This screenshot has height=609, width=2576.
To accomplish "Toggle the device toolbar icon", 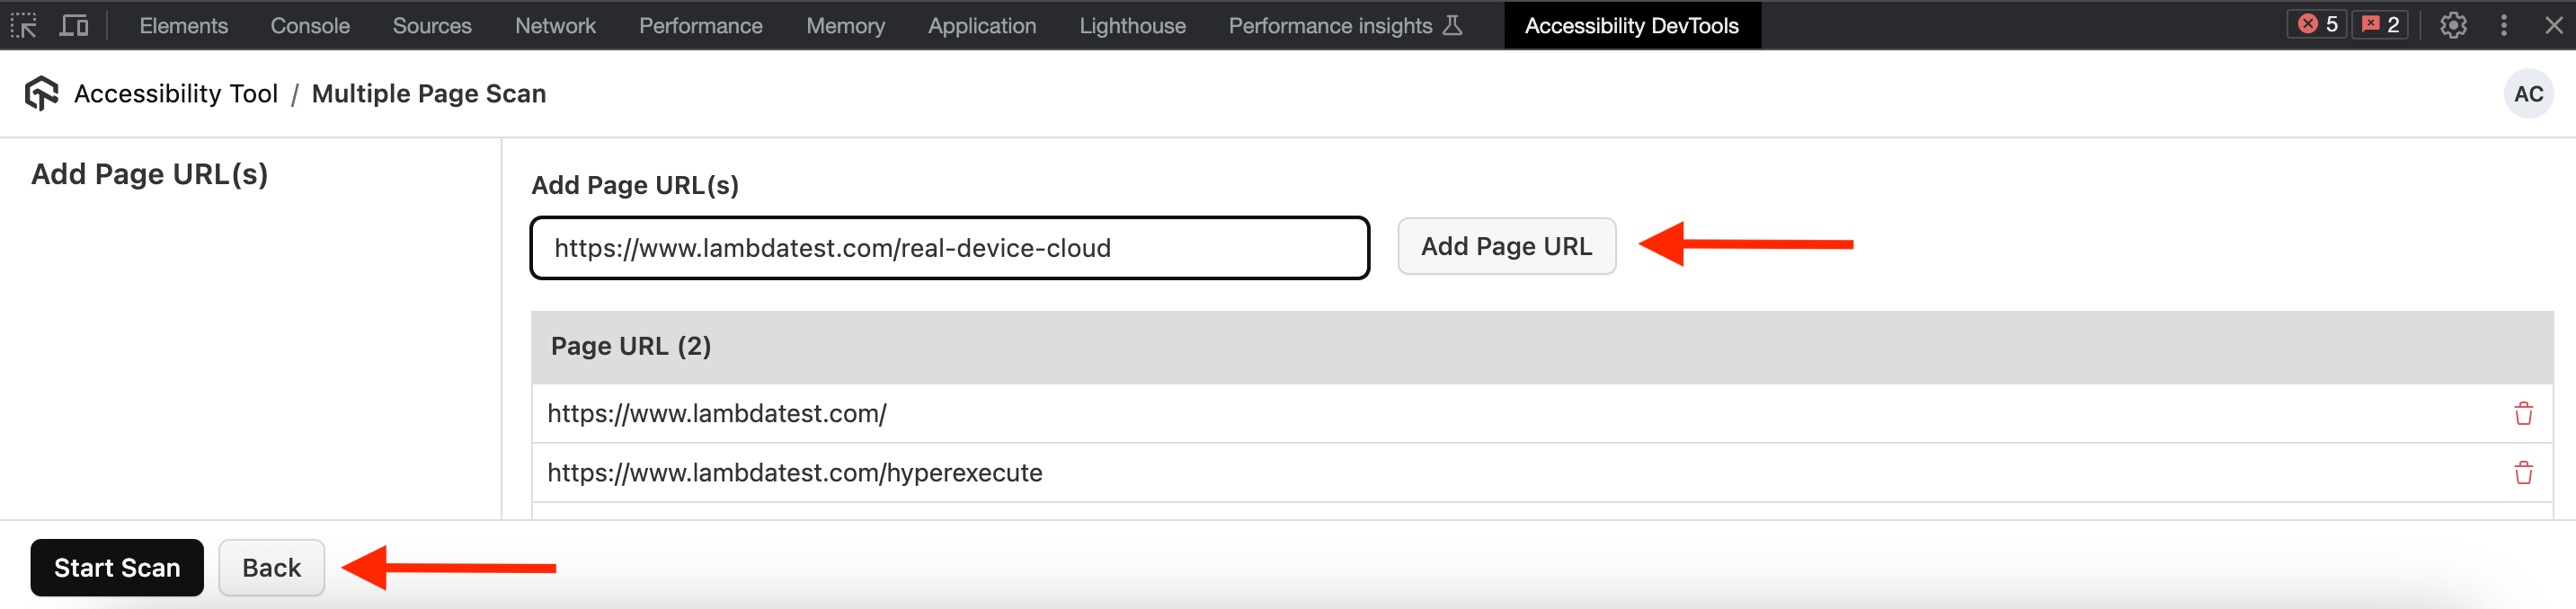I will pyautogui.click(x=74, y=25).
